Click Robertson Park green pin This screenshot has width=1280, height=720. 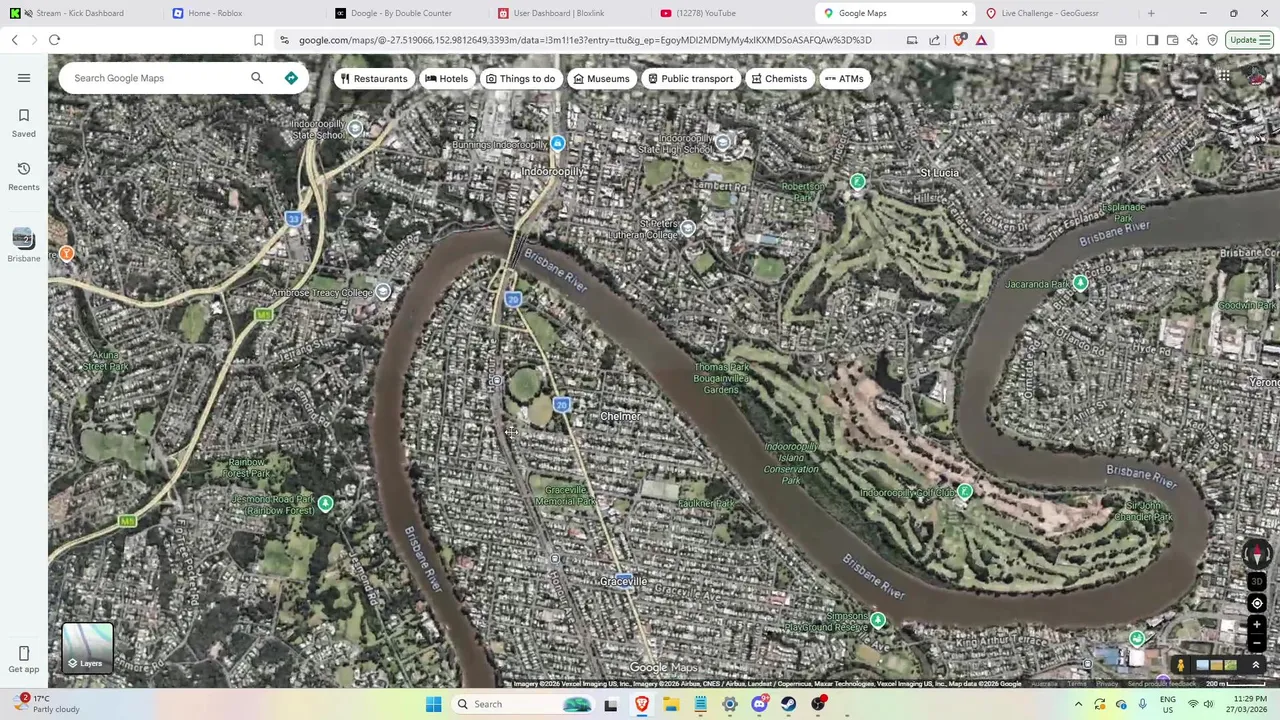857,182
